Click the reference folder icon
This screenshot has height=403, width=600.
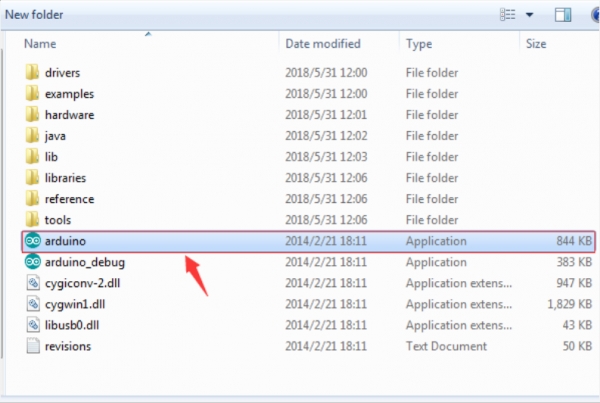(x=33, y=199)
